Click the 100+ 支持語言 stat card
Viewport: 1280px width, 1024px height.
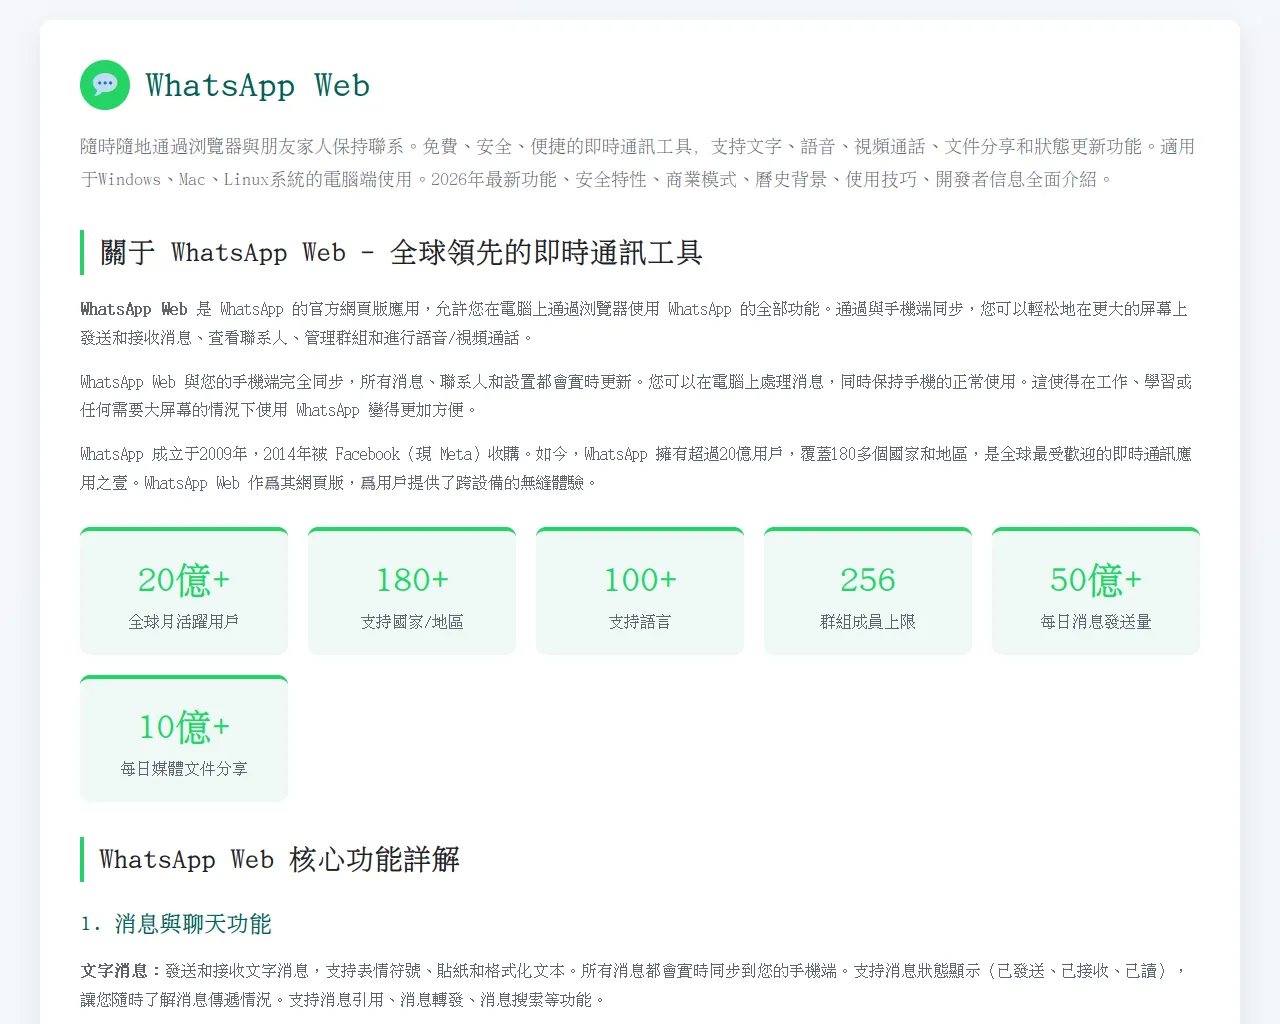[640, 591]
